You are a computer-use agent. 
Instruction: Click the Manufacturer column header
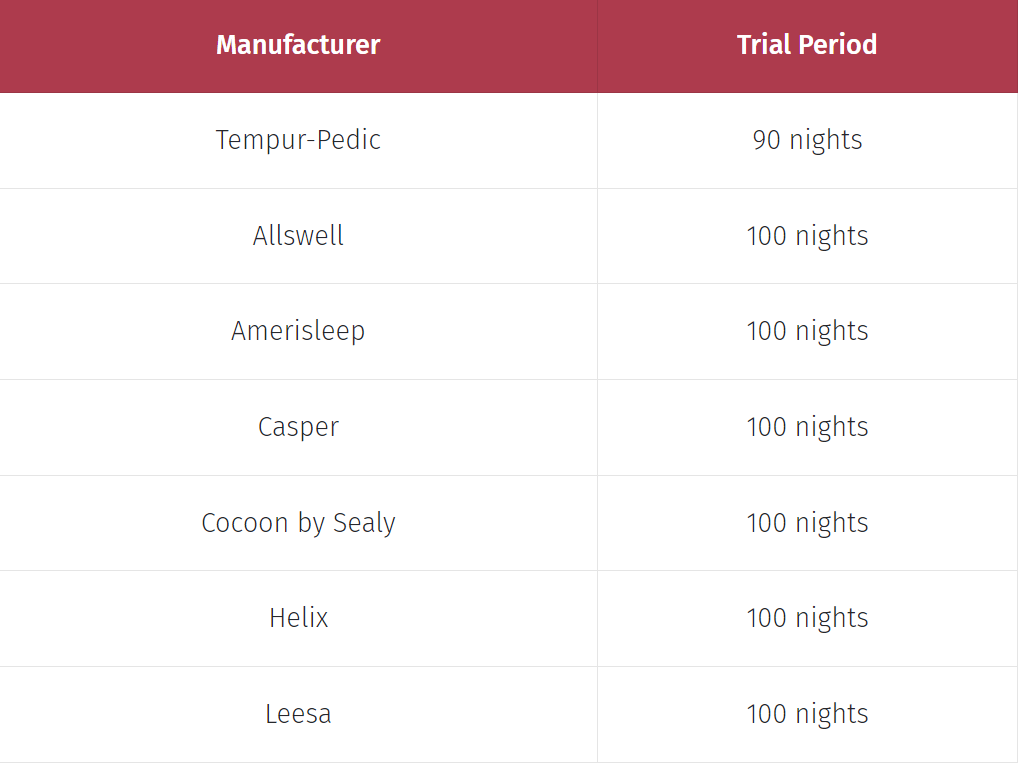(298, 45)
